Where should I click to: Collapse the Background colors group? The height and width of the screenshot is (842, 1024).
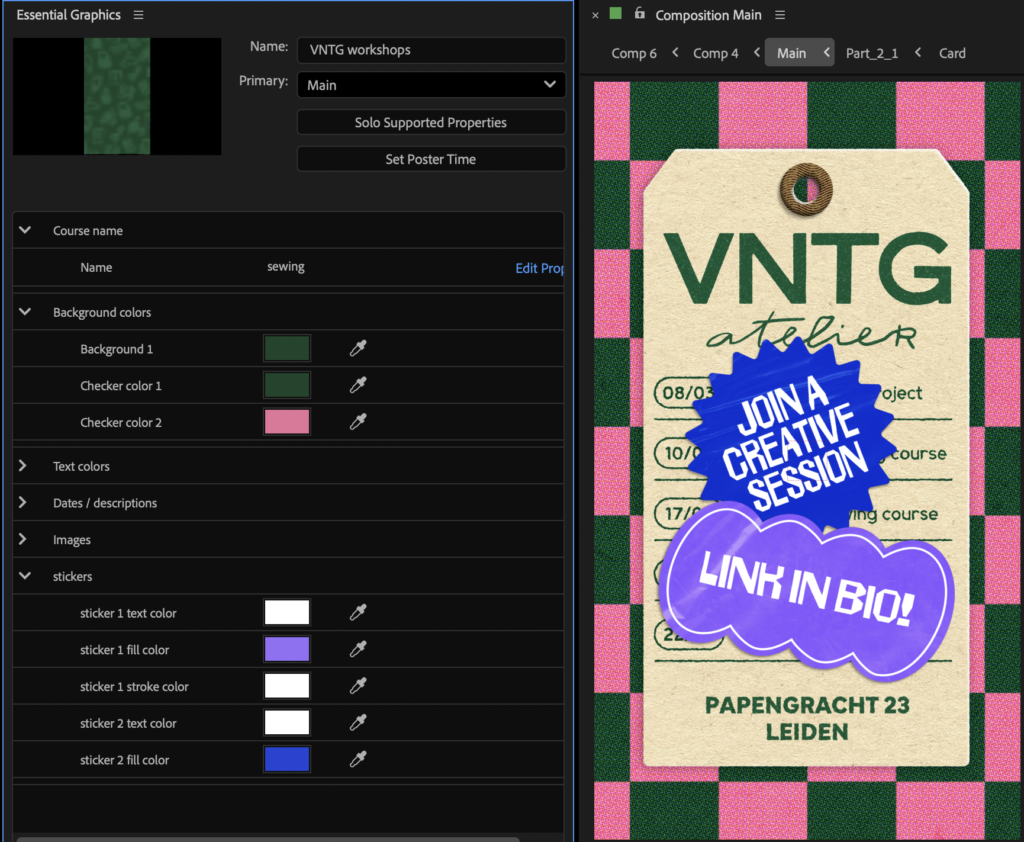[25, 312]
